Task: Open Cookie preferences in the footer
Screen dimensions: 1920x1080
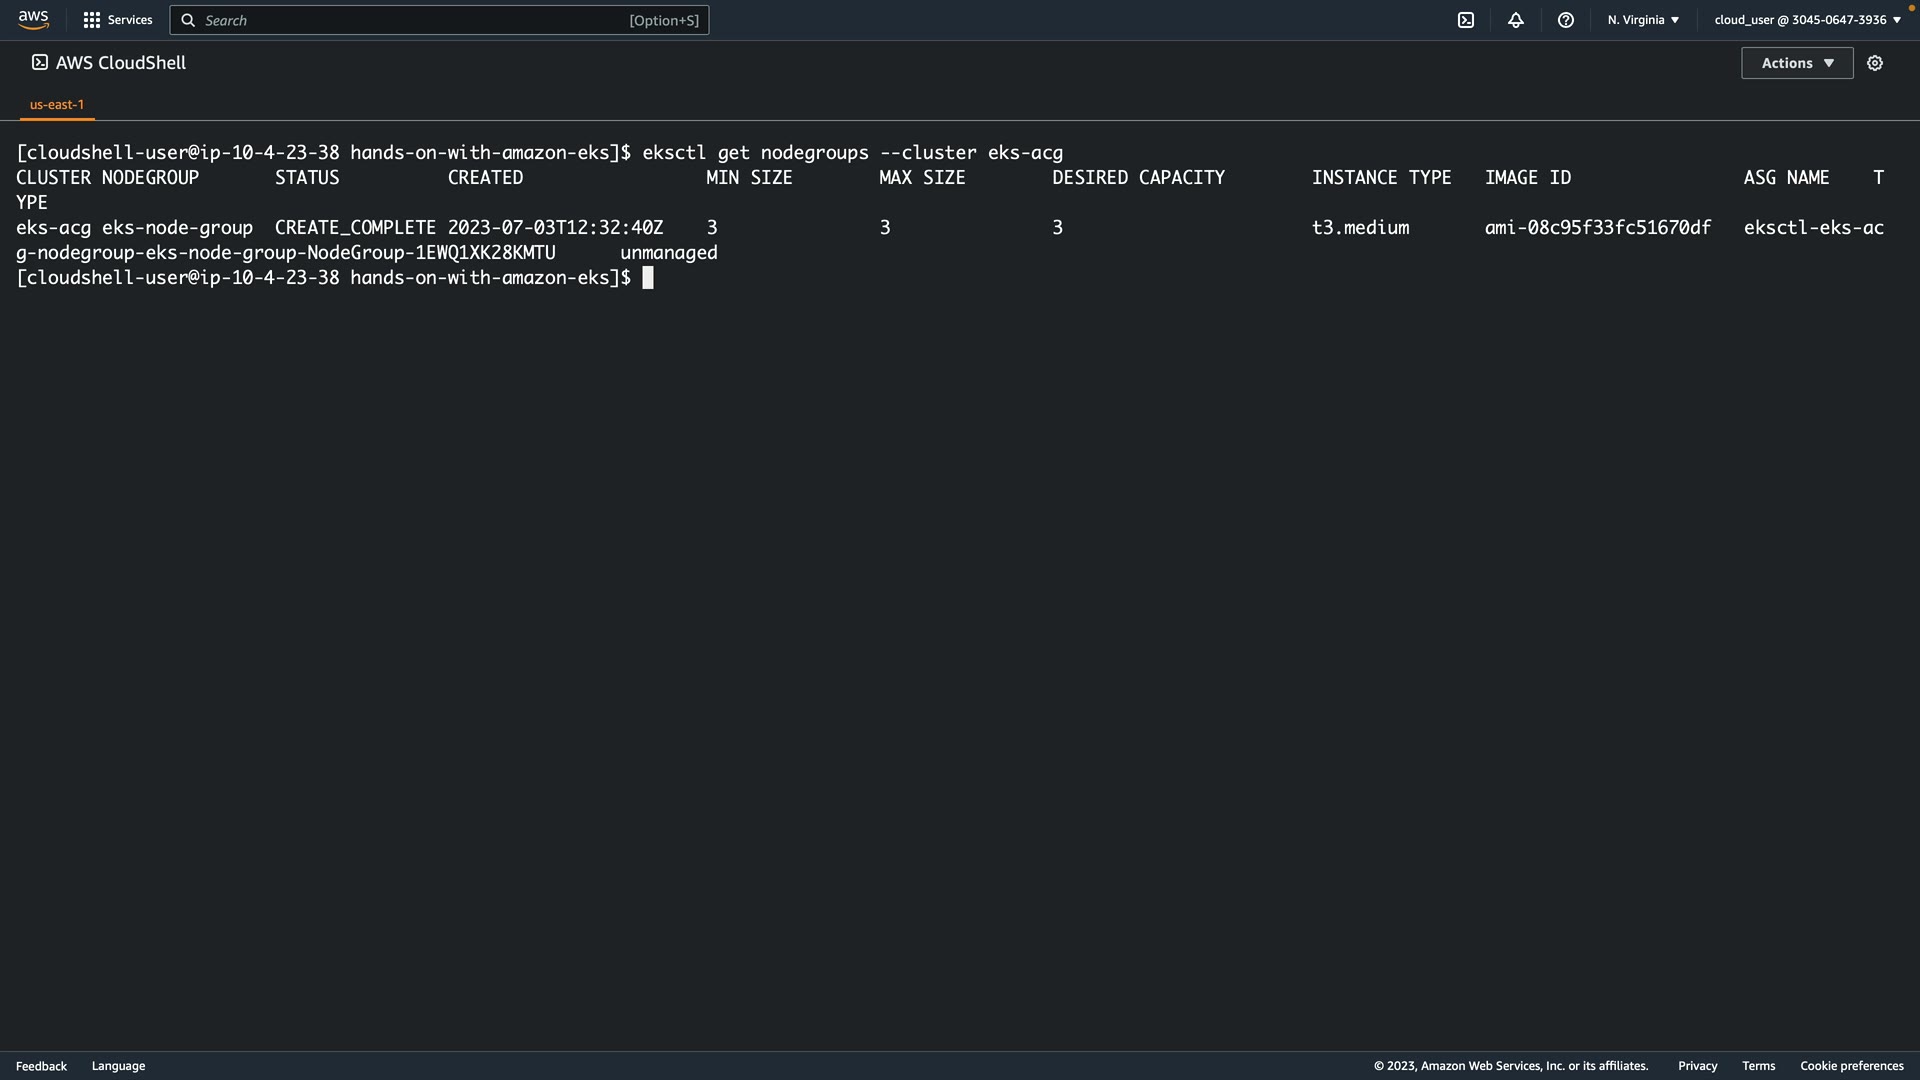Action: click(1851, 1066)
